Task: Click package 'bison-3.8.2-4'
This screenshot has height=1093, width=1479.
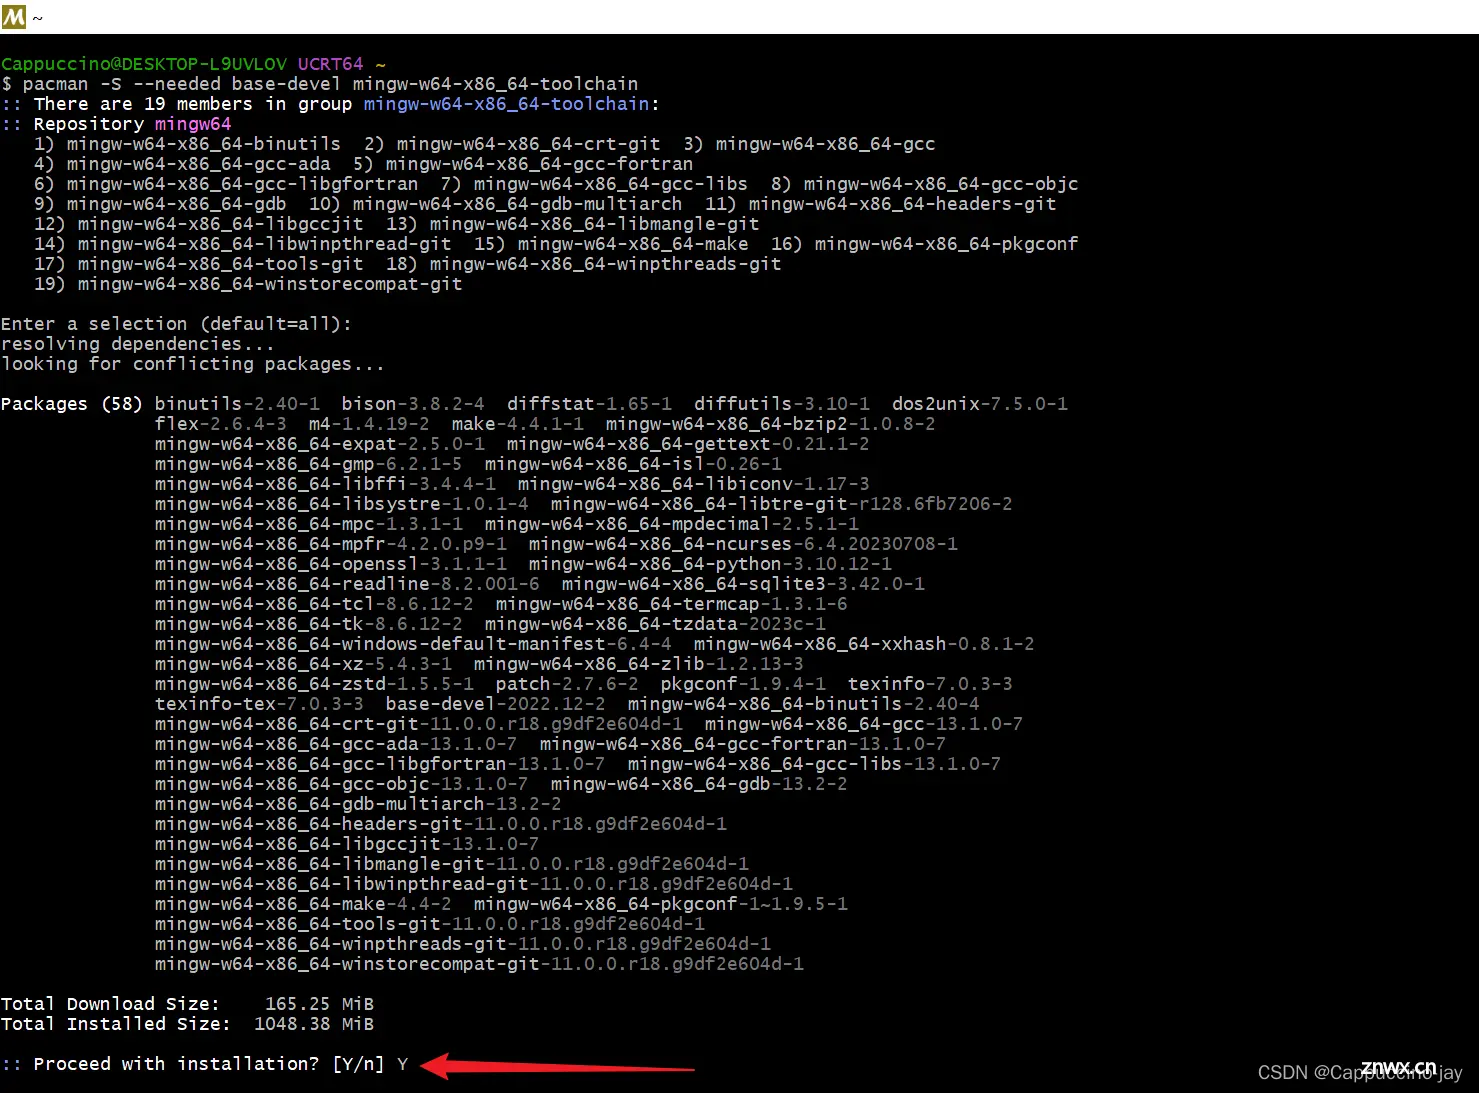Action: pos(413,404)
